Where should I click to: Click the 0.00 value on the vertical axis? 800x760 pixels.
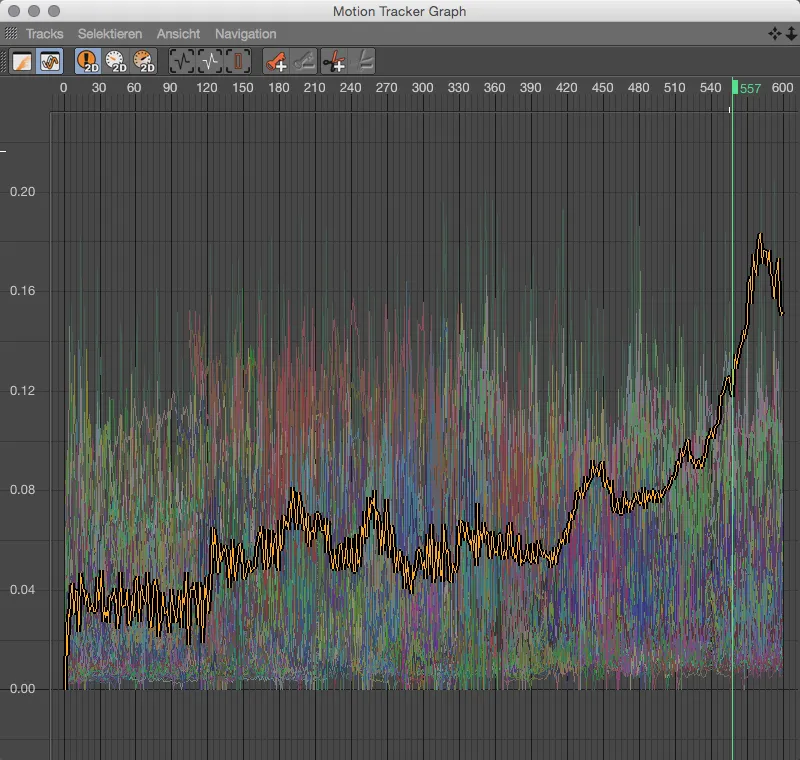tap(22, 689)
